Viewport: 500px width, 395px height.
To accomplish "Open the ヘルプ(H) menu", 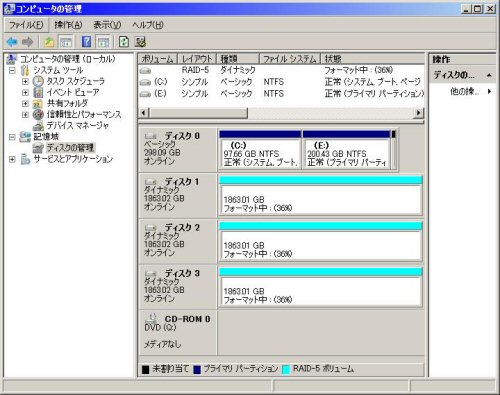I will pyautogui.click(x=148, y=25).
